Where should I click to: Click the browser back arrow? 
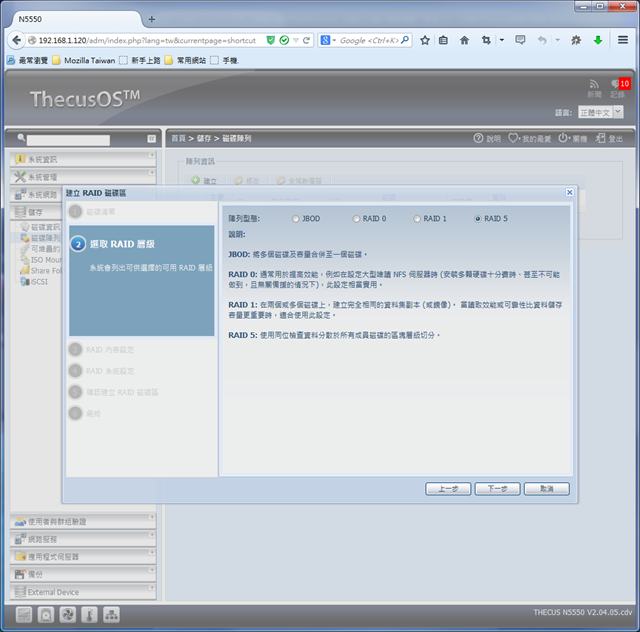pyautogui.click(x=16, y=40)
